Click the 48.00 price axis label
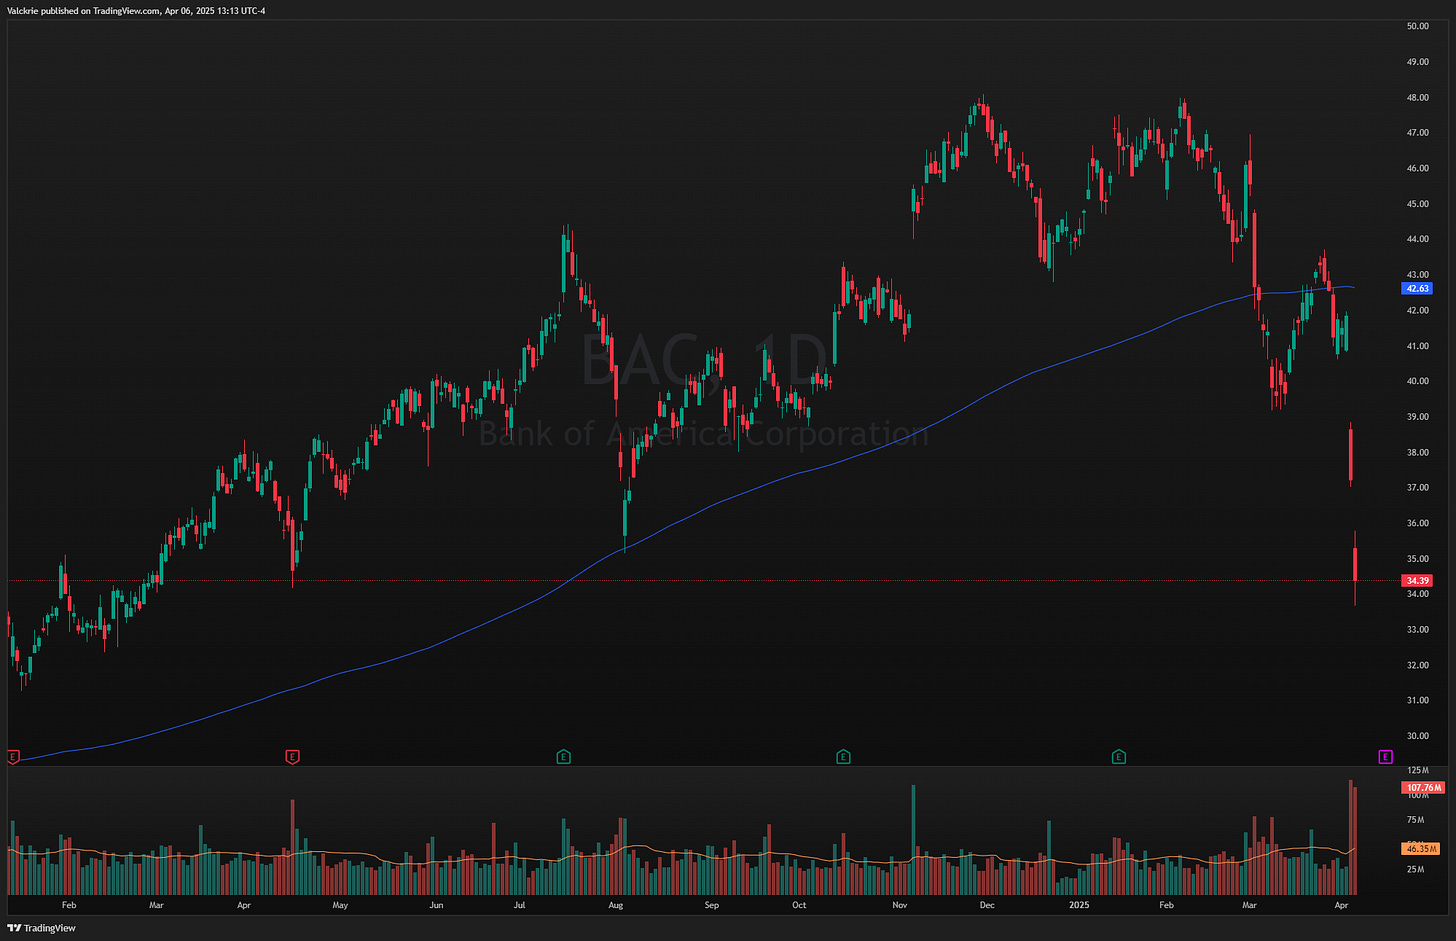 [x=1417, y=97]
